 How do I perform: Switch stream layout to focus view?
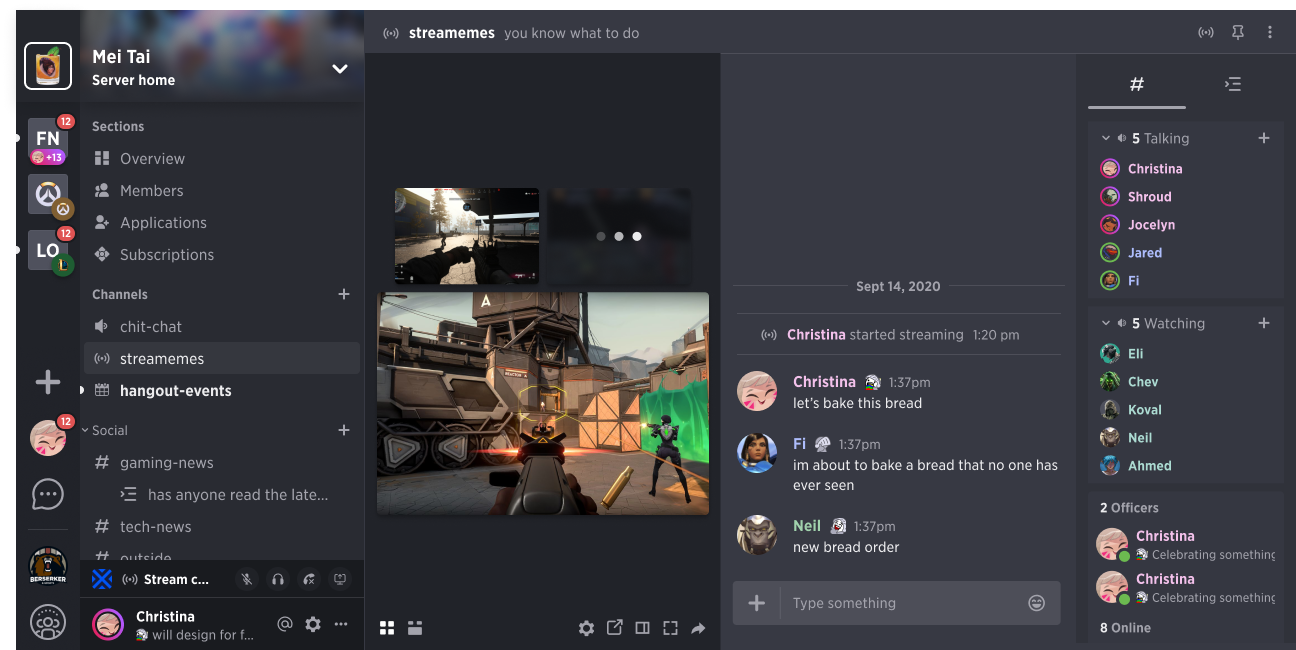pyautogui.click(x=415, y=628)
